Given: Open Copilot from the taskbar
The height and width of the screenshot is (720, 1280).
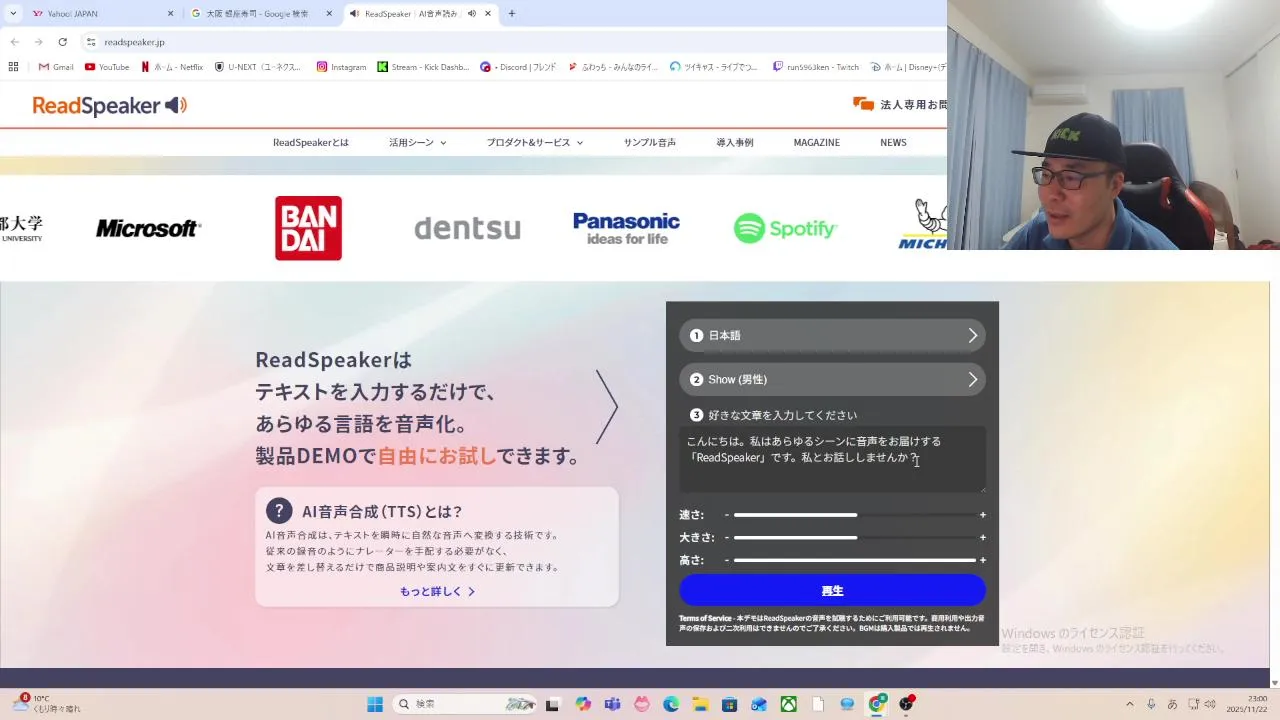Looking at the screenshot, I should [x=583, y=704].
